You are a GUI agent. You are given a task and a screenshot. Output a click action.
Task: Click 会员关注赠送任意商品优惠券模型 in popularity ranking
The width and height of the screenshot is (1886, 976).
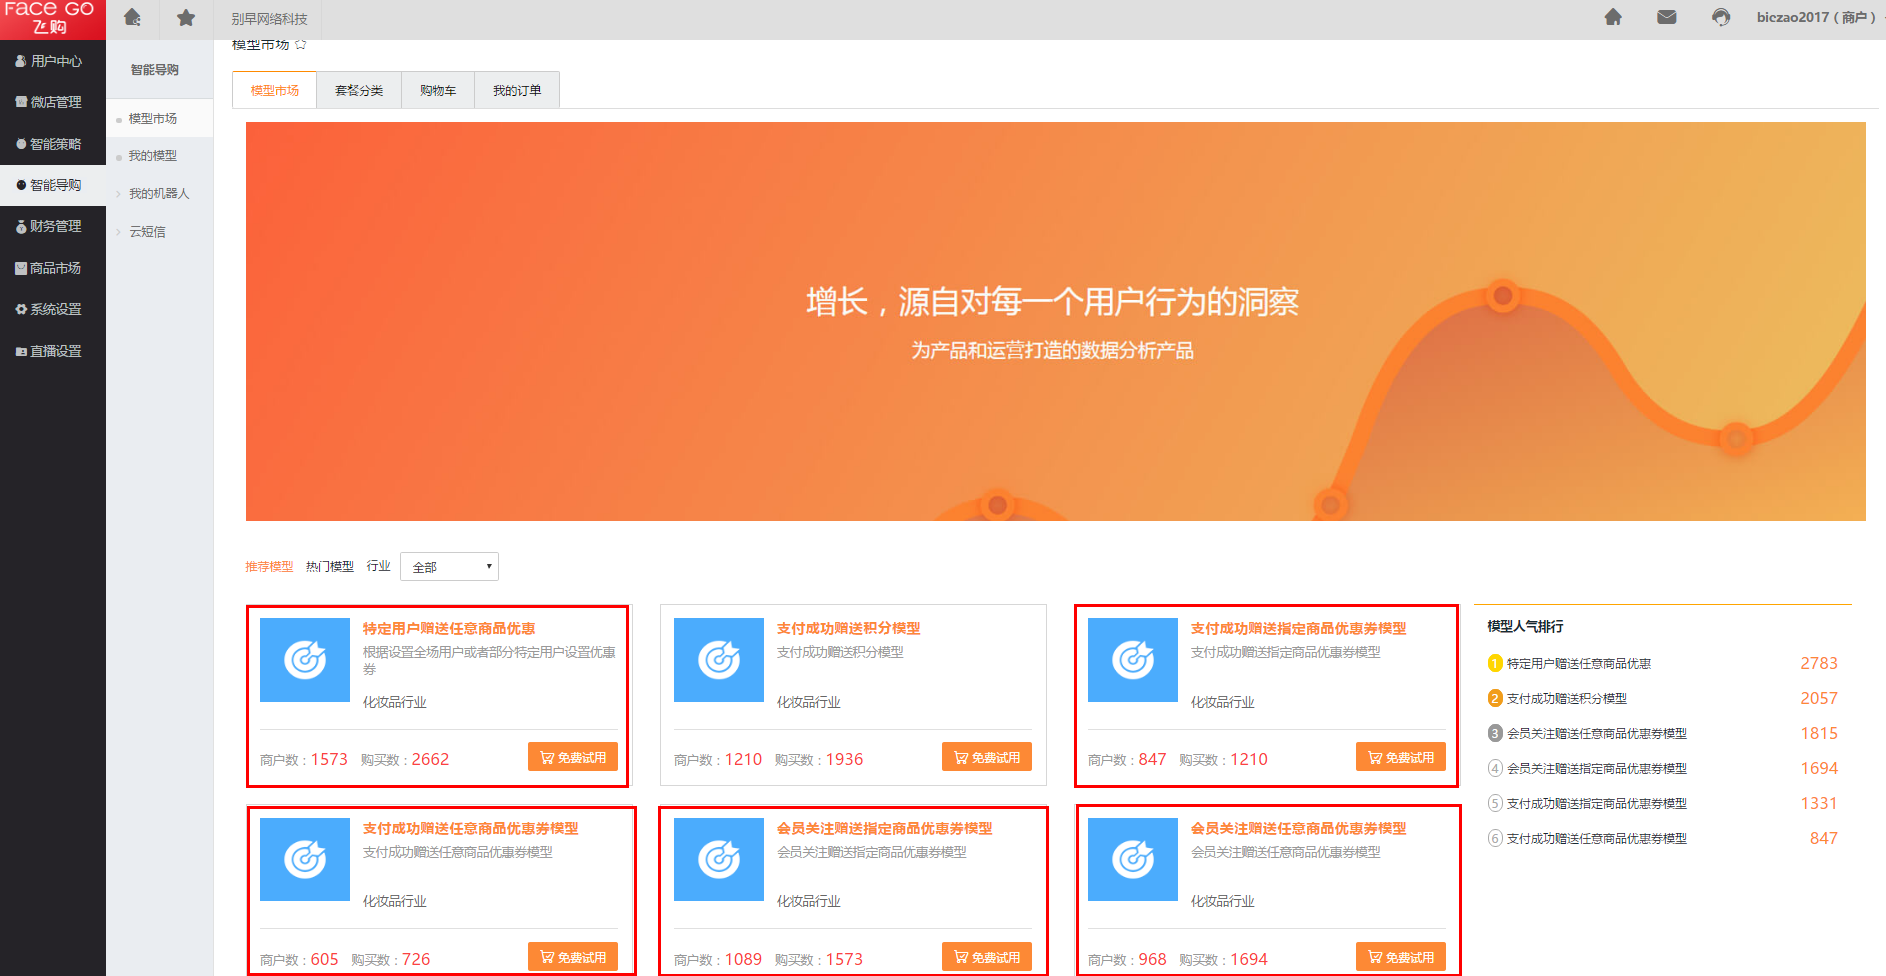(x=1596, y=734)
